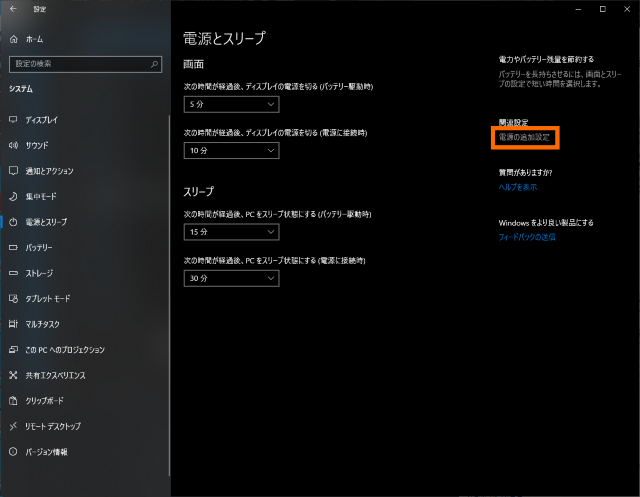Click the back arrow in title bar
This screenshot has width=640, height=497.
pyautogui.click(x=10, y=8)
